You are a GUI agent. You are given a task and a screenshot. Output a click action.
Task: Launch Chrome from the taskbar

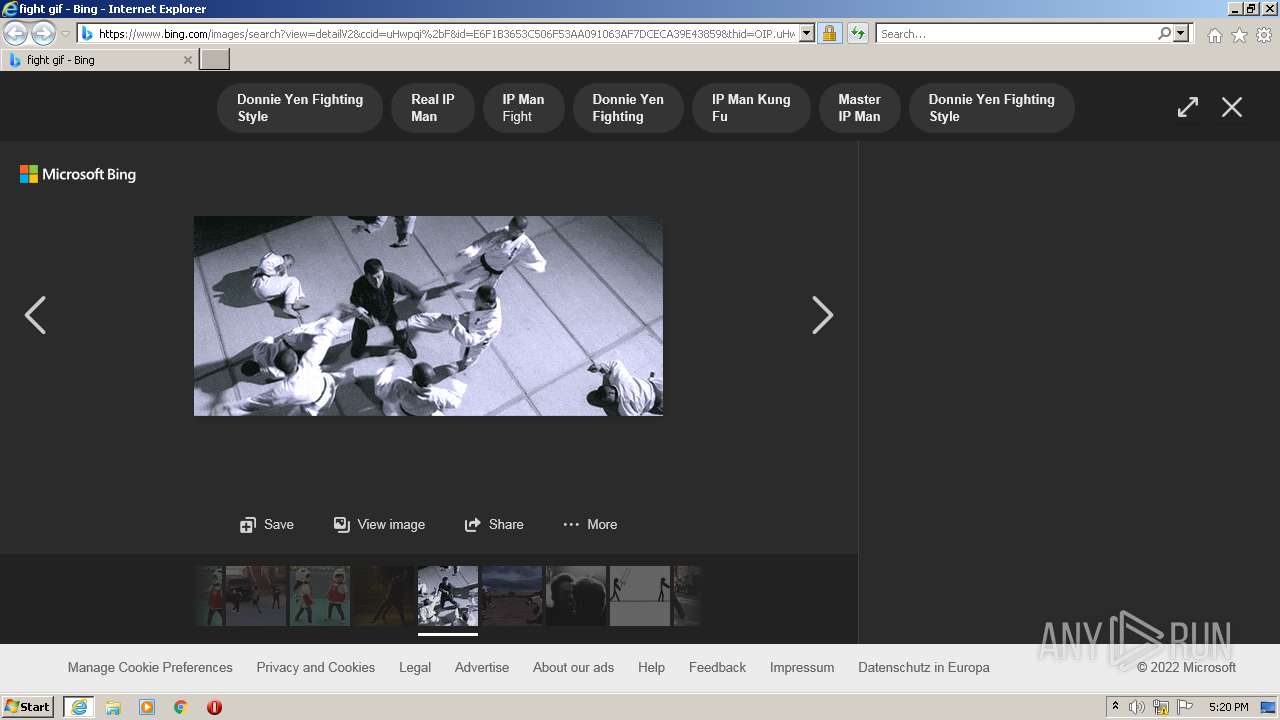[181, 707]
